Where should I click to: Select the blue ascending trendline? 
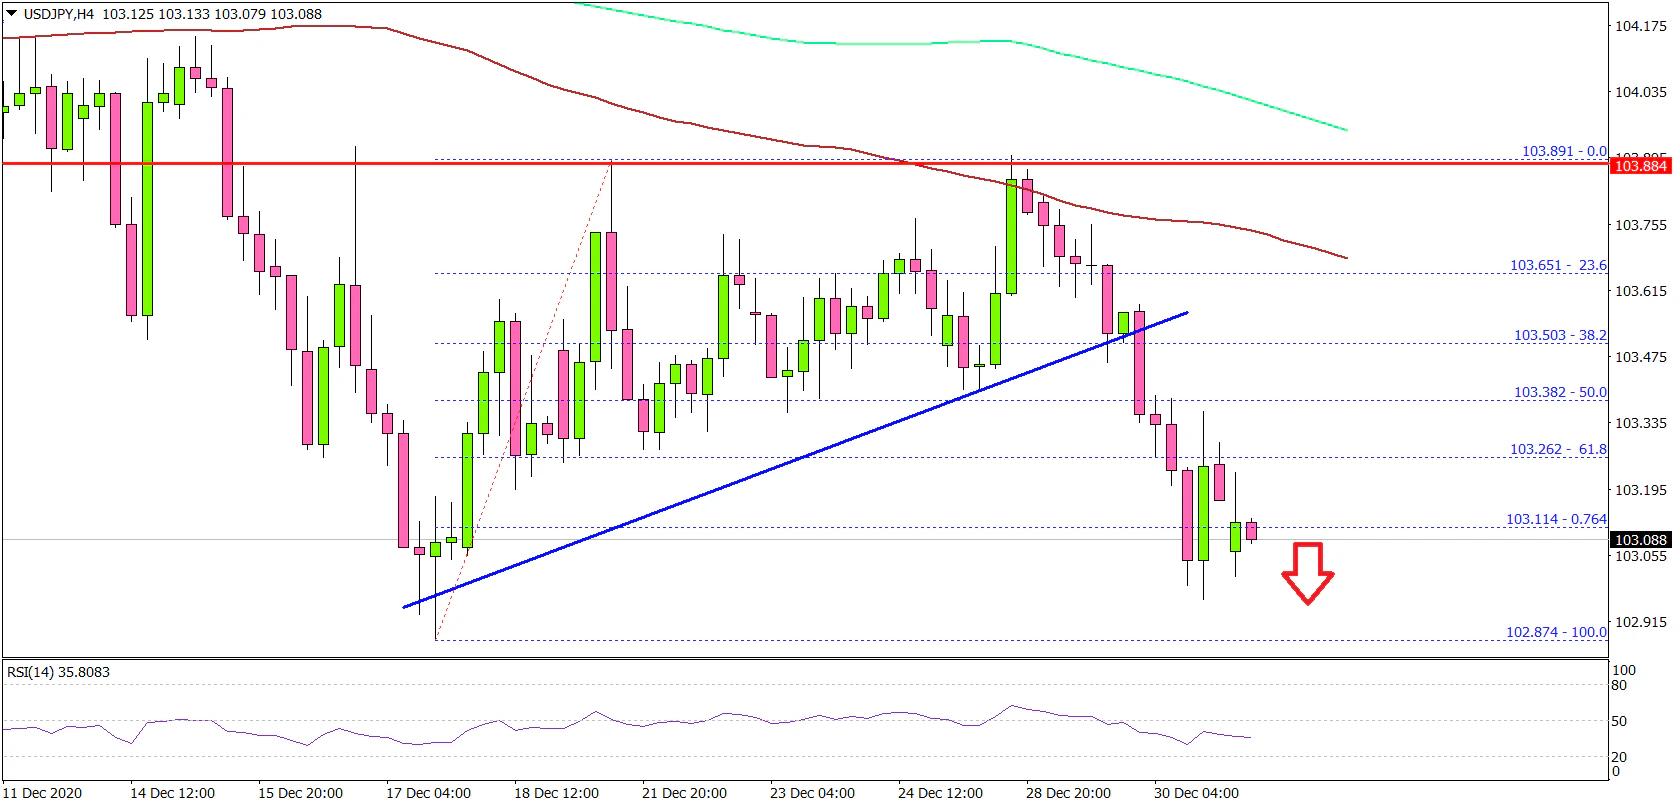tap(800, 459)
